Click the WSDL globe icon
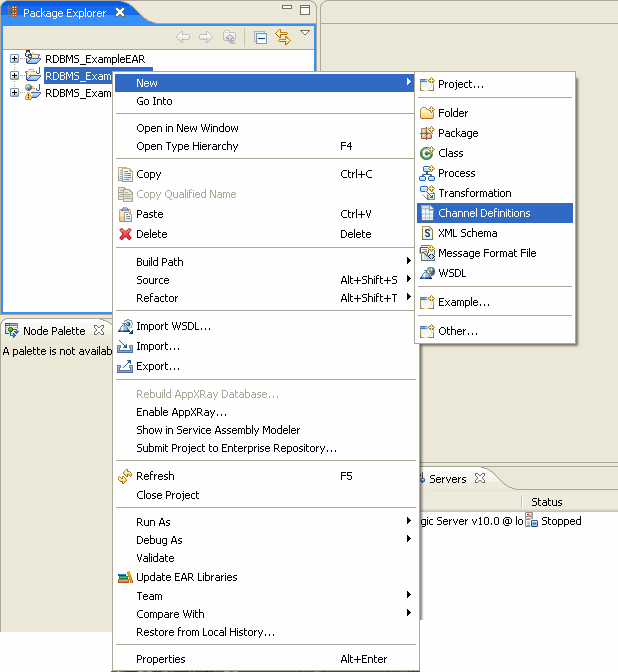The image size is (618, 672). [427, 273]
